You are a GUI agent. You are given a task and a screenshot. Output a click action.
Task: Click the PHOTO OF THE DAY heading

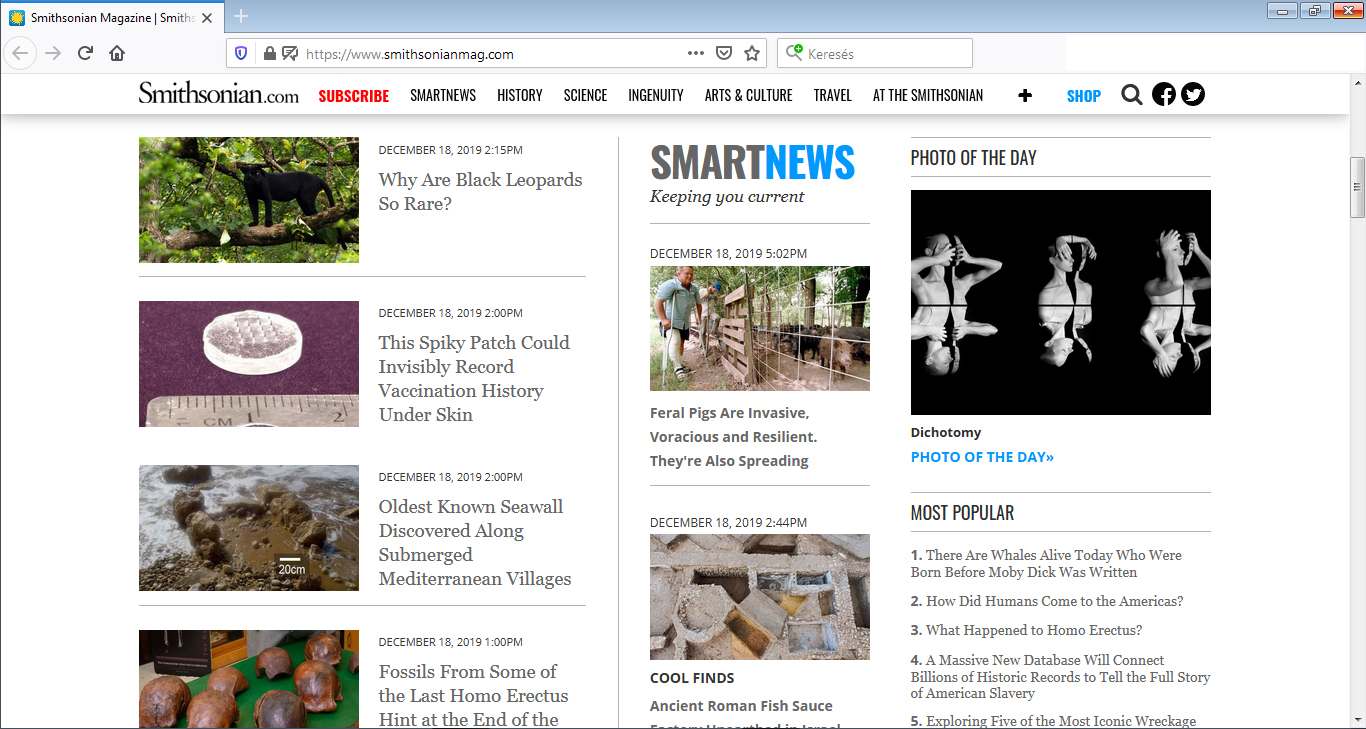click(973, 158)
